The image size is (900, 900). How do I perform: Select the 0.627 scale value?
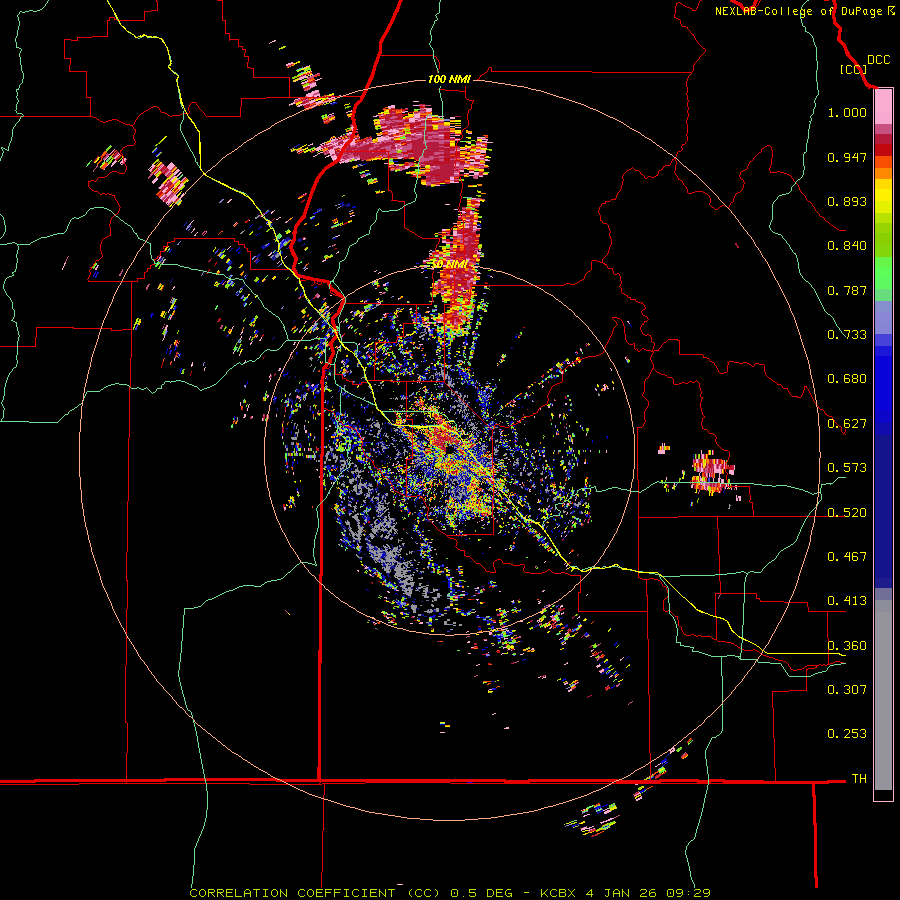coord(847,424)
